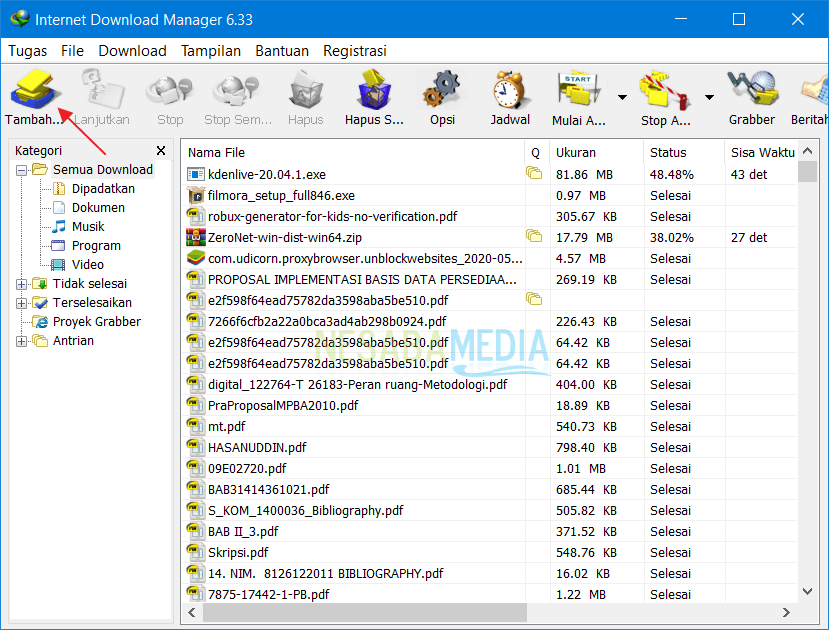This screenshot has height=630, width=829.
Task: Open the Tugas menu
Action: [x=27, y=51]
